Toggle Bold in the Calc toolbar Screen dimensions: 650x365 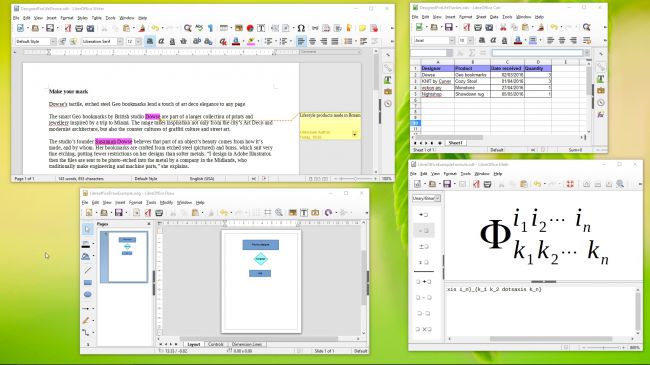click(x=482, y=40)
